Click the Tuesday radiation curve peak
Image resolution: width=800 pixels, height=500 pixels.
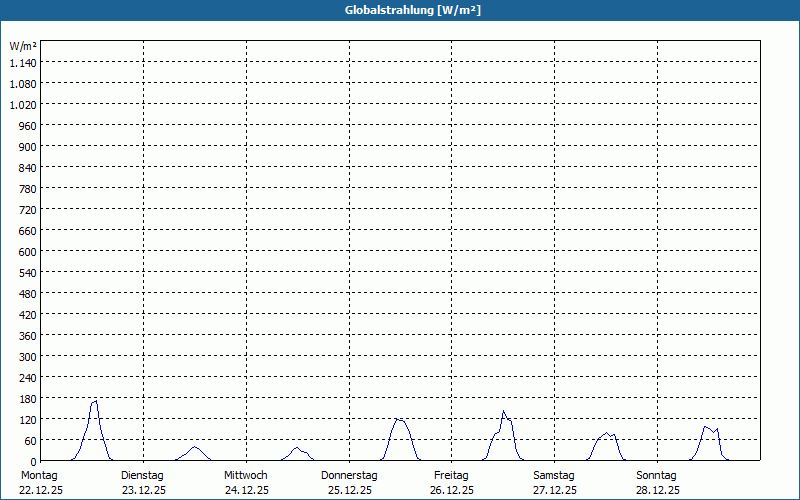click(194, 447)
